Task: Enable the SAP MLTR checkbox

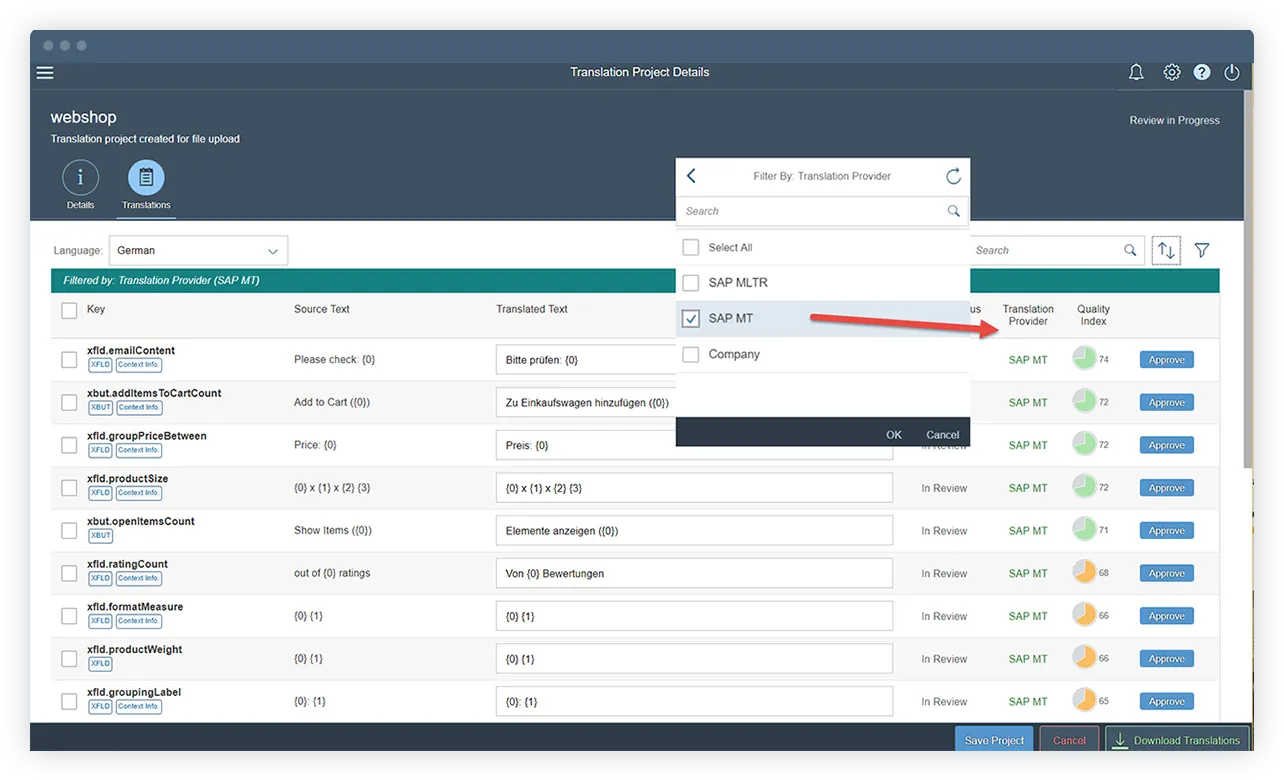Action: (x=689, y=282)
